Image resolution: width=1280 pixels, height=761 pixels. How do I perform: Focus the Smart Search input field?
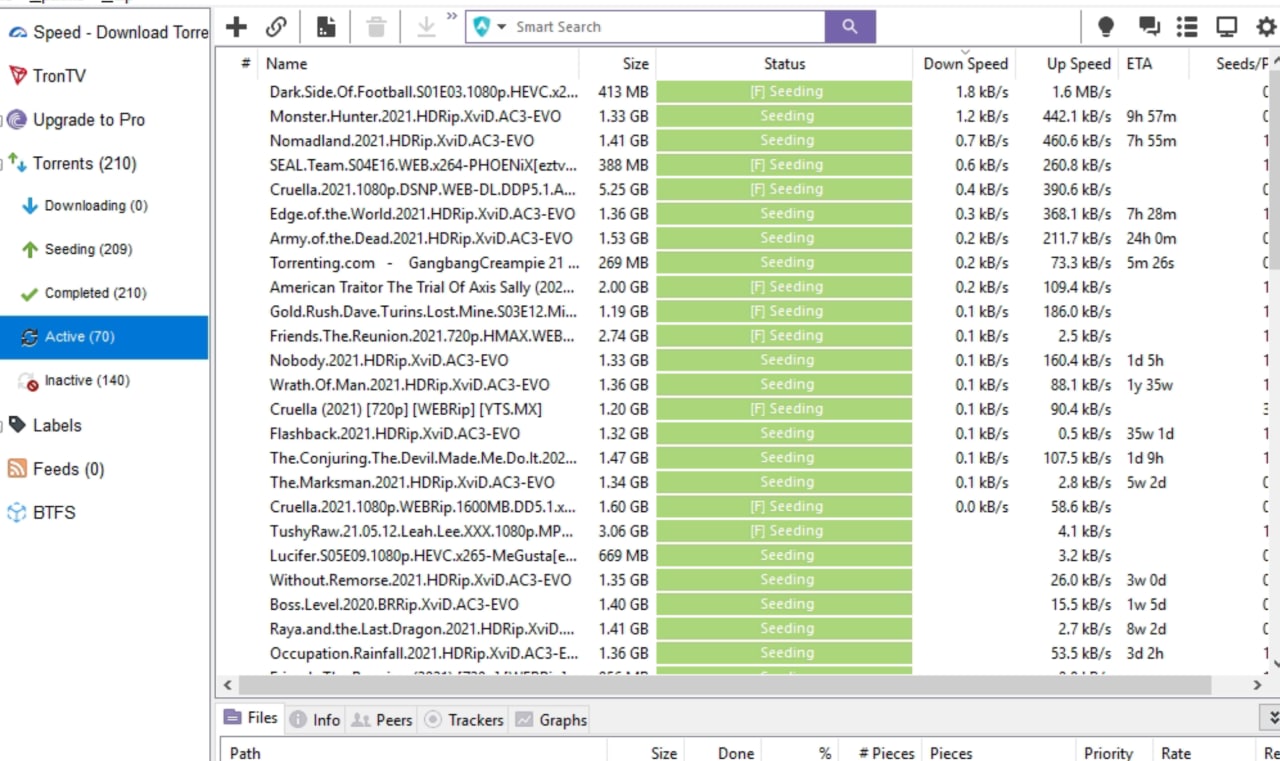[x=668, y=27]
